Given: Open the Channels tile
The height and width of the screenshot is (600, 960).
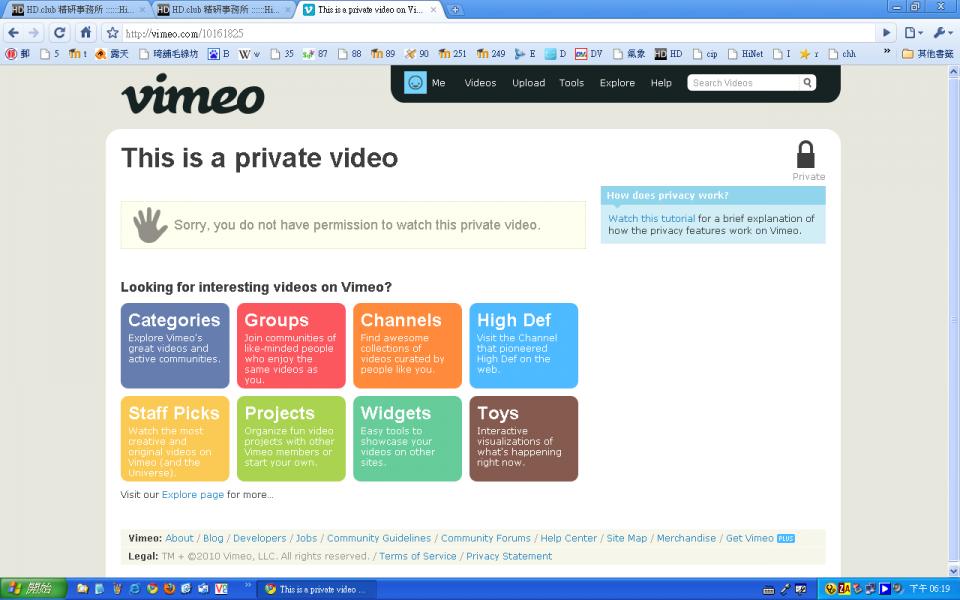Looking at the screenshot, I should [x=408, y=345].
